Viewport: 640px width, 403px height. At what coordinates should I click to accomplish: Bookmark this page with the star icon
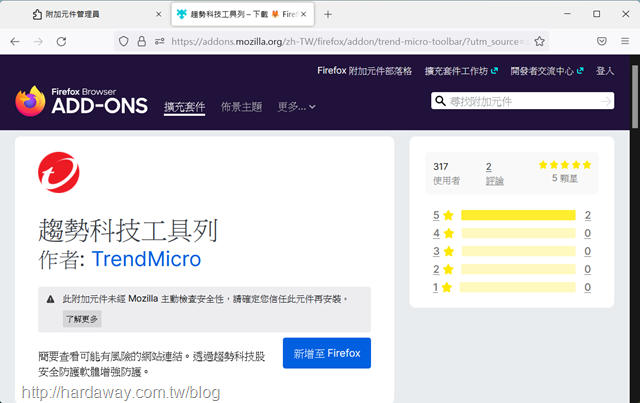pyautogui.click(x=540, y=41)
